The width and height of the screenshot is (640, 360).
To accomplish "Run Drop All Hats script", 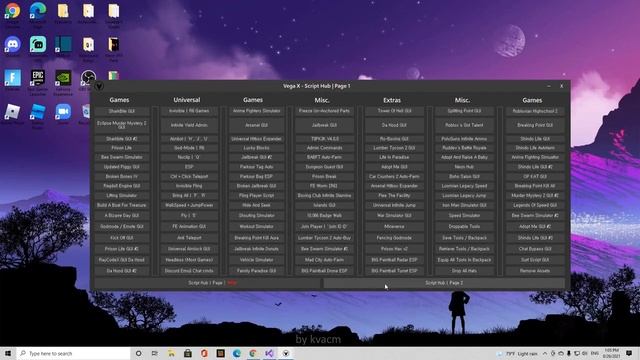I will (464, 271).
